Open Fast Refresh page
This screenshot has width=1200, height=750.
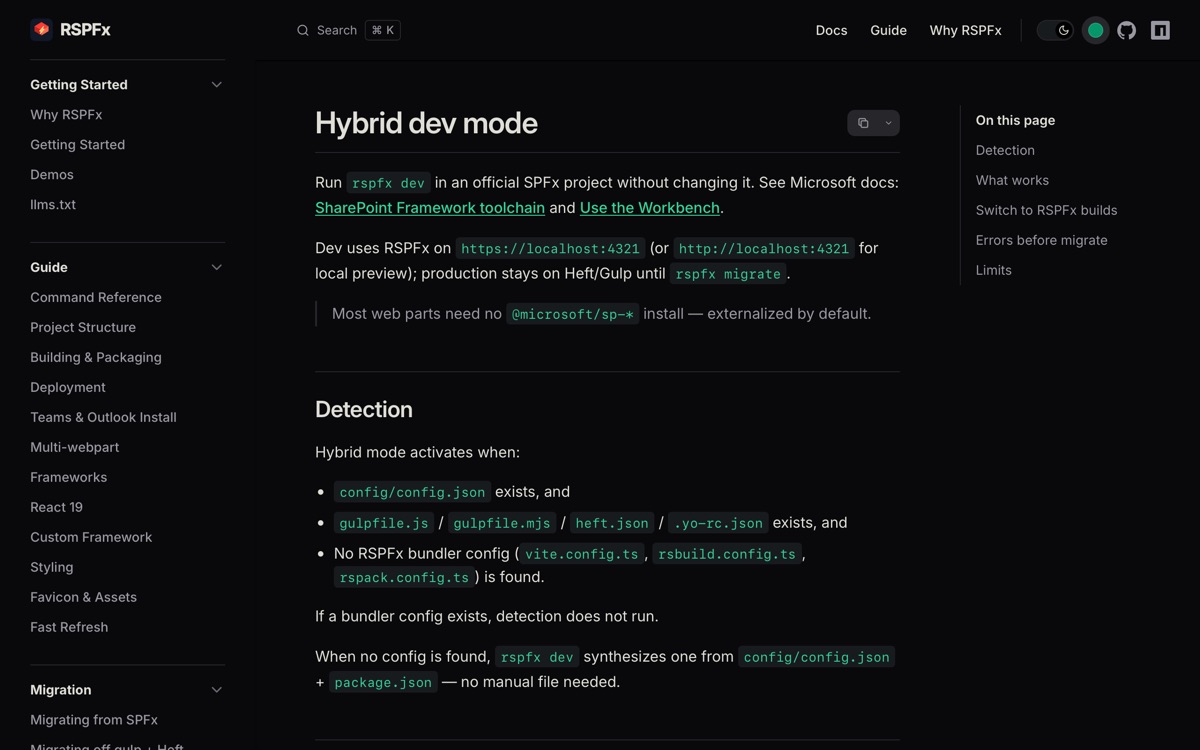coord(69,627)
